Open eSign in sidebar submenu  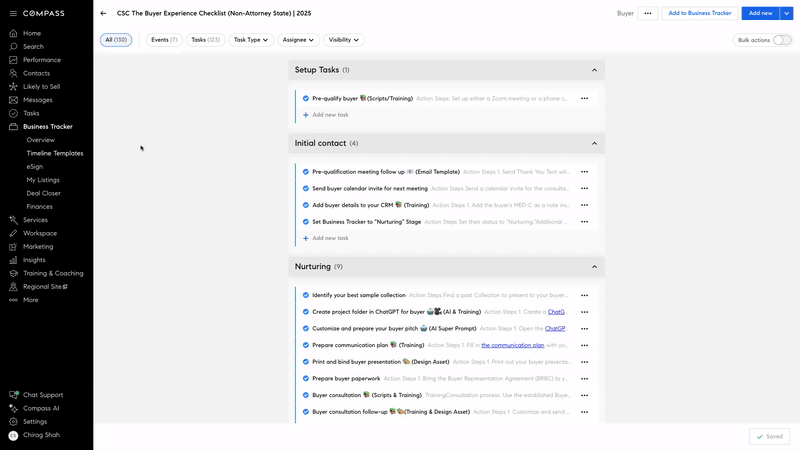click(x=35, y=166)
